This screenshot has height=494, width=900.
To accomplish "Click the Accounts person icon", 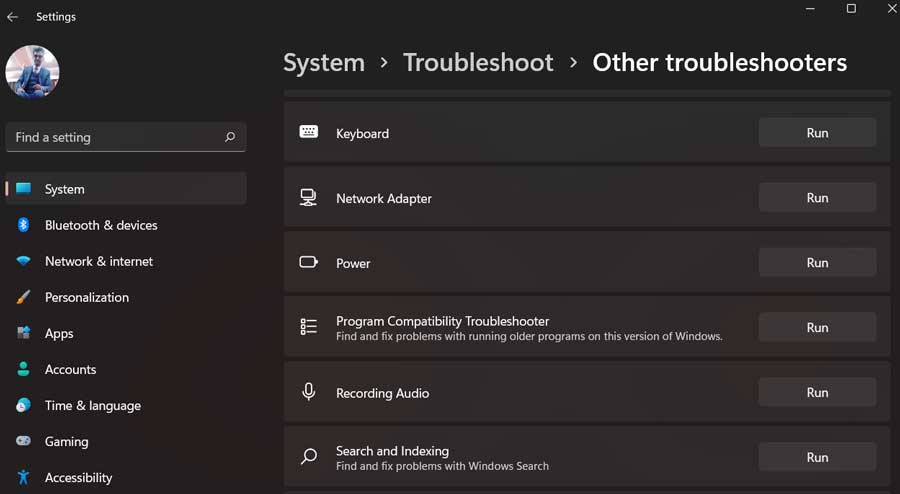I will coord(24,369).
